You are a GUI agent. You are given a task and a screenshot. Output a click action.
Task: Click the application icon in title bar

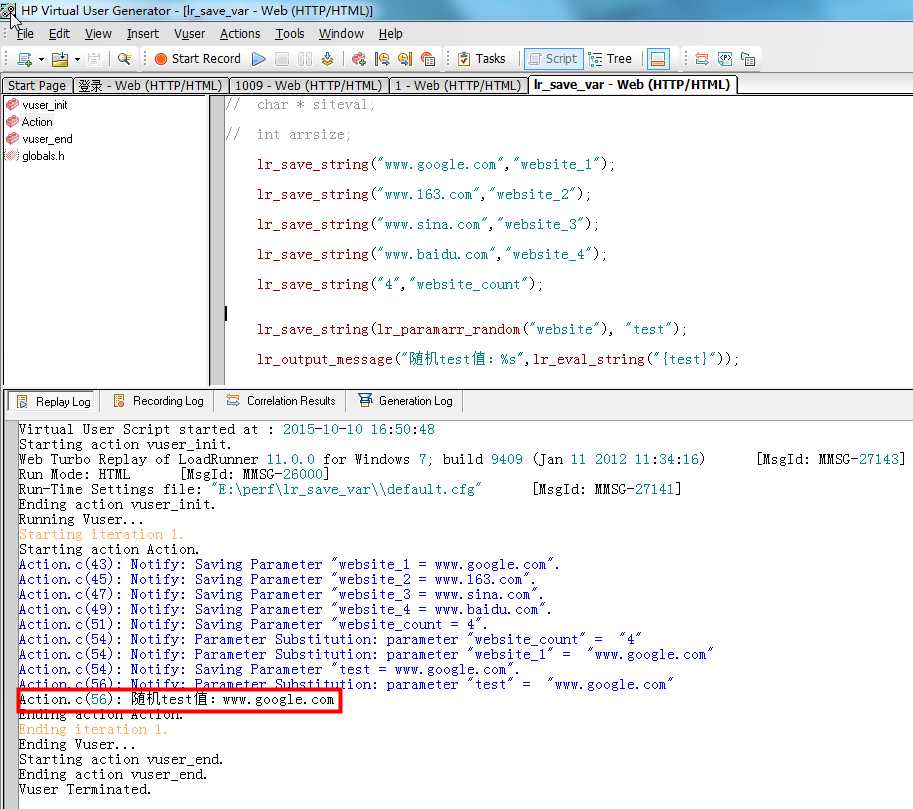click(x=8, y=10)
